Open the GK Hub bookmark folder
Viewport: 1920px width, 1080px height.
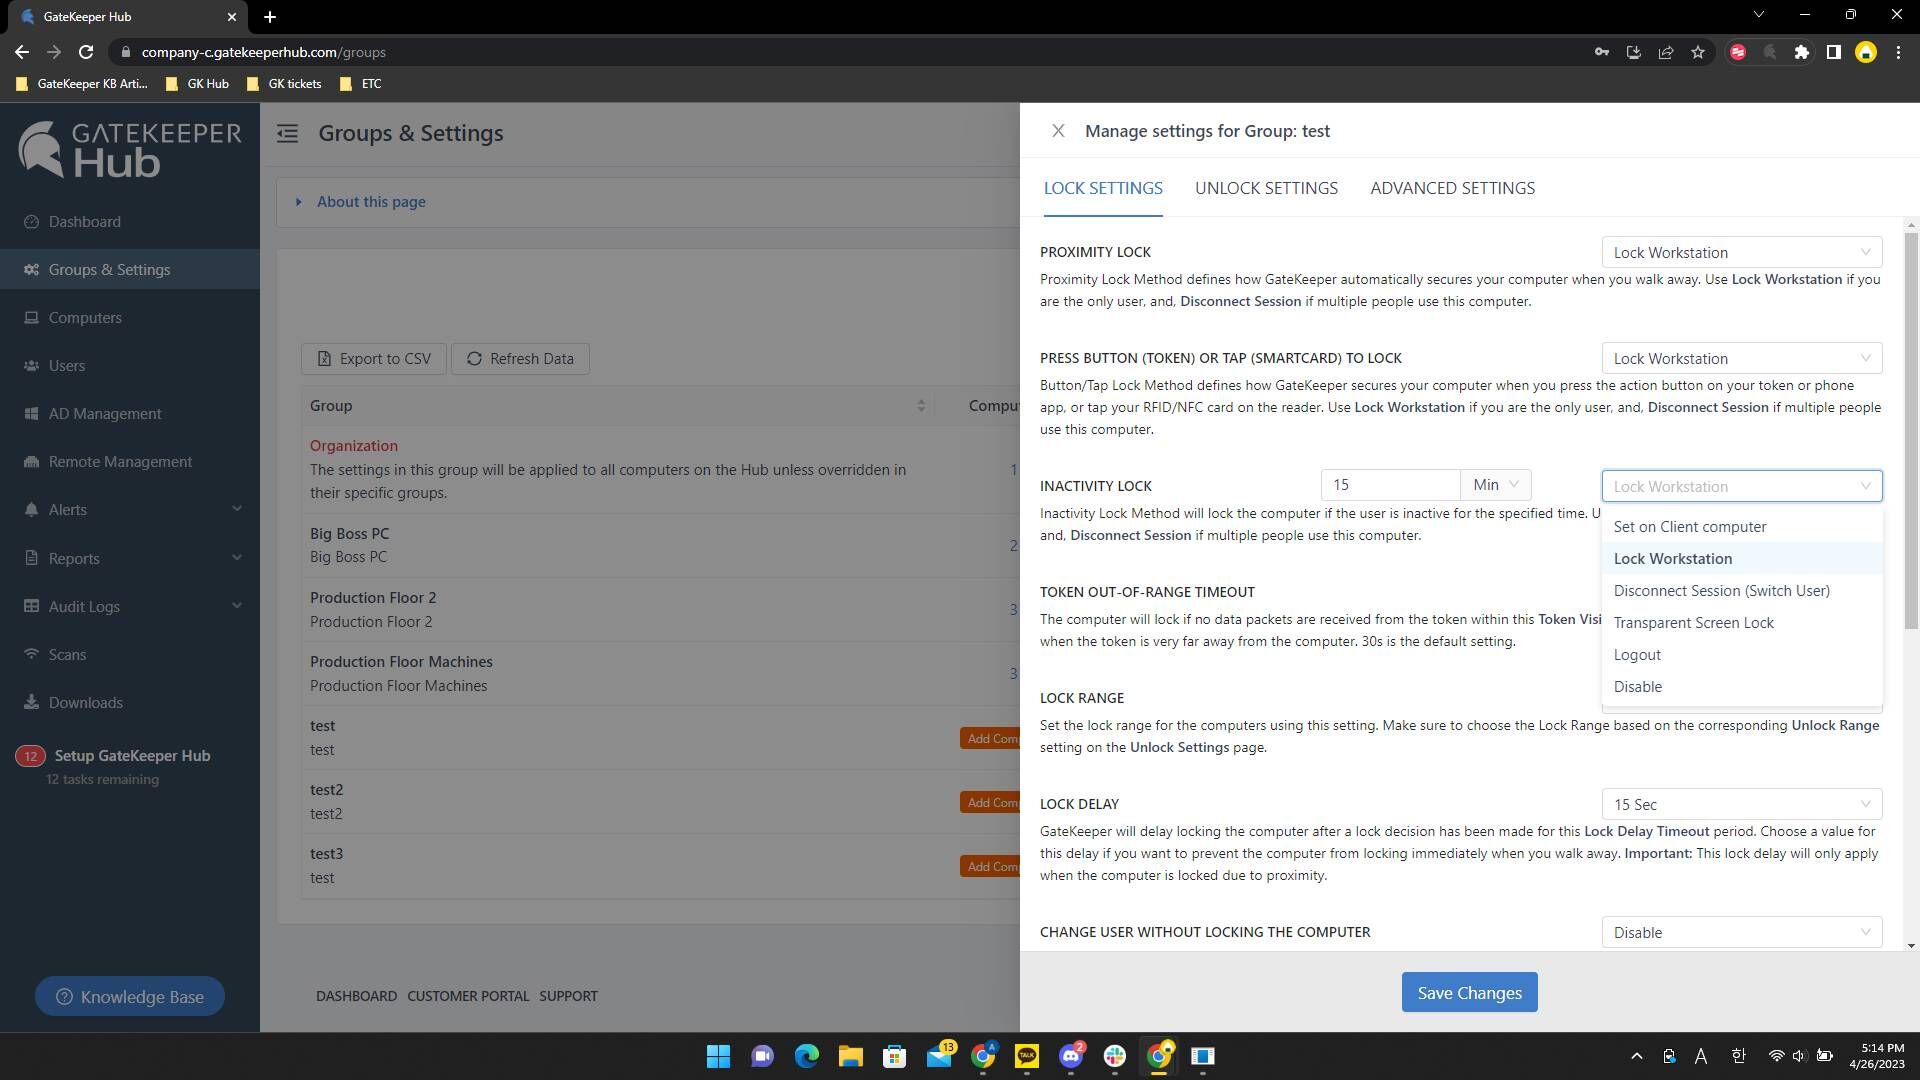197,84
